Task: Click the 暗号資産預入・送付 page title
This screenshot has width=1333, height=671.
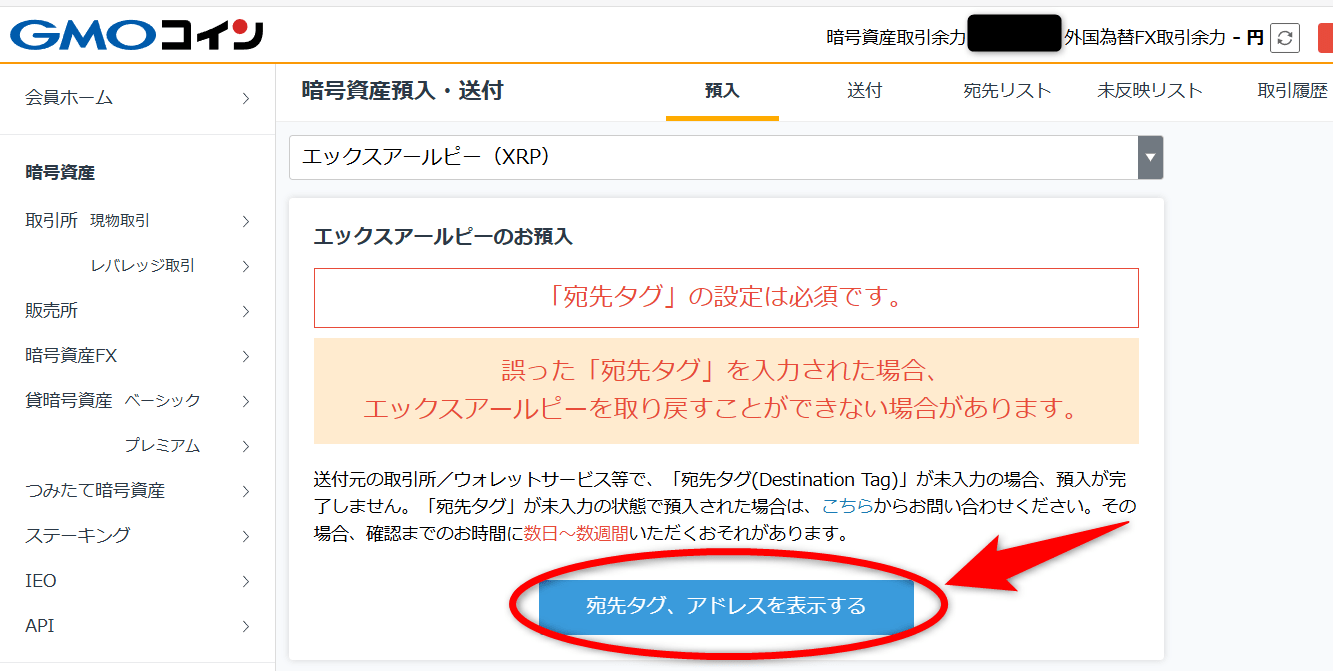Action: 402,91
